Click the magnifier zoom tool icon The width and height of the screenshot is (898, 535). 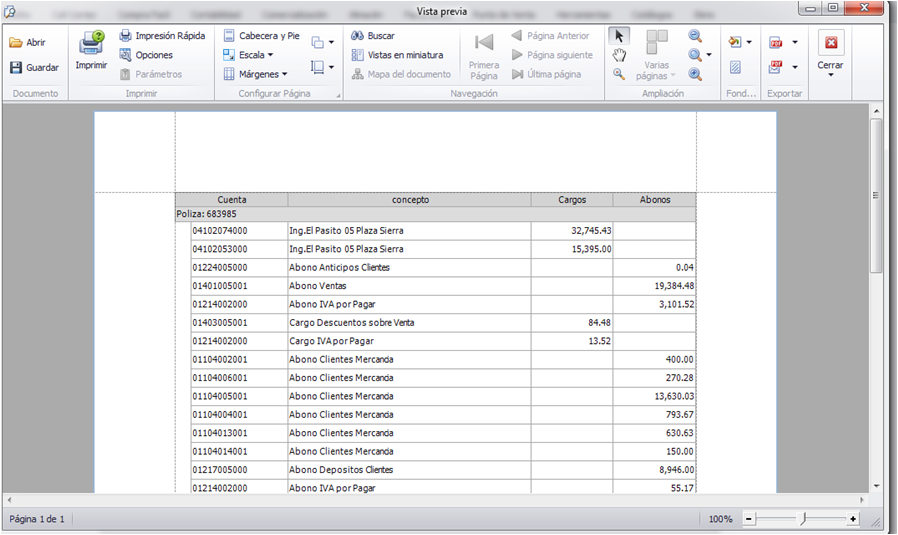coord(619,74)
